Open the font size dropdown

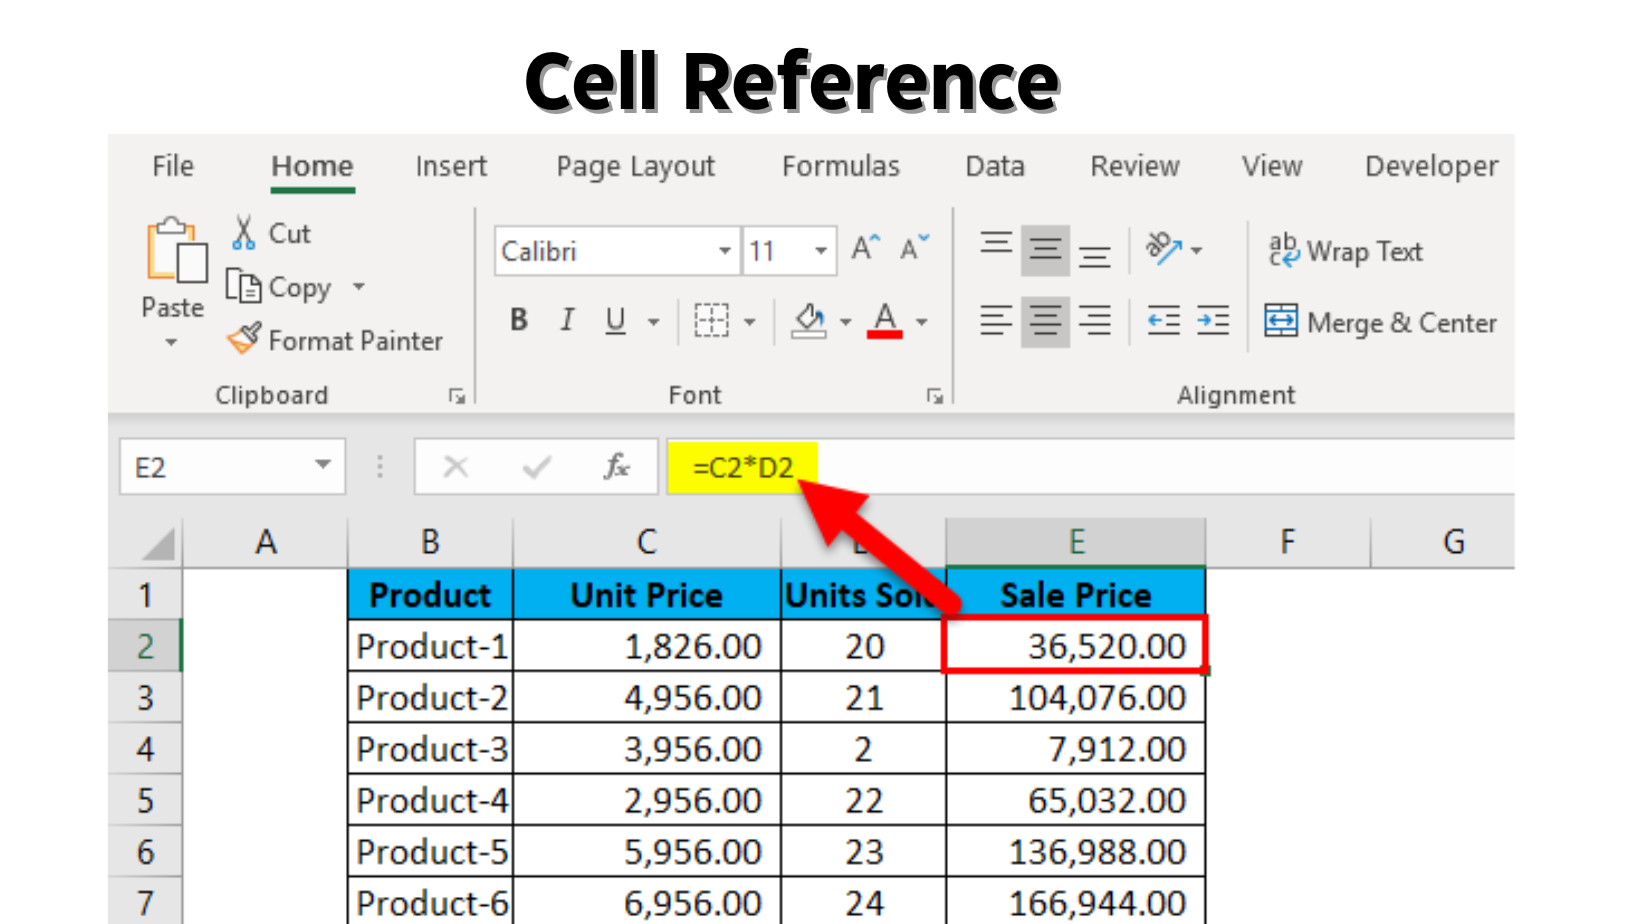(820, 251)
